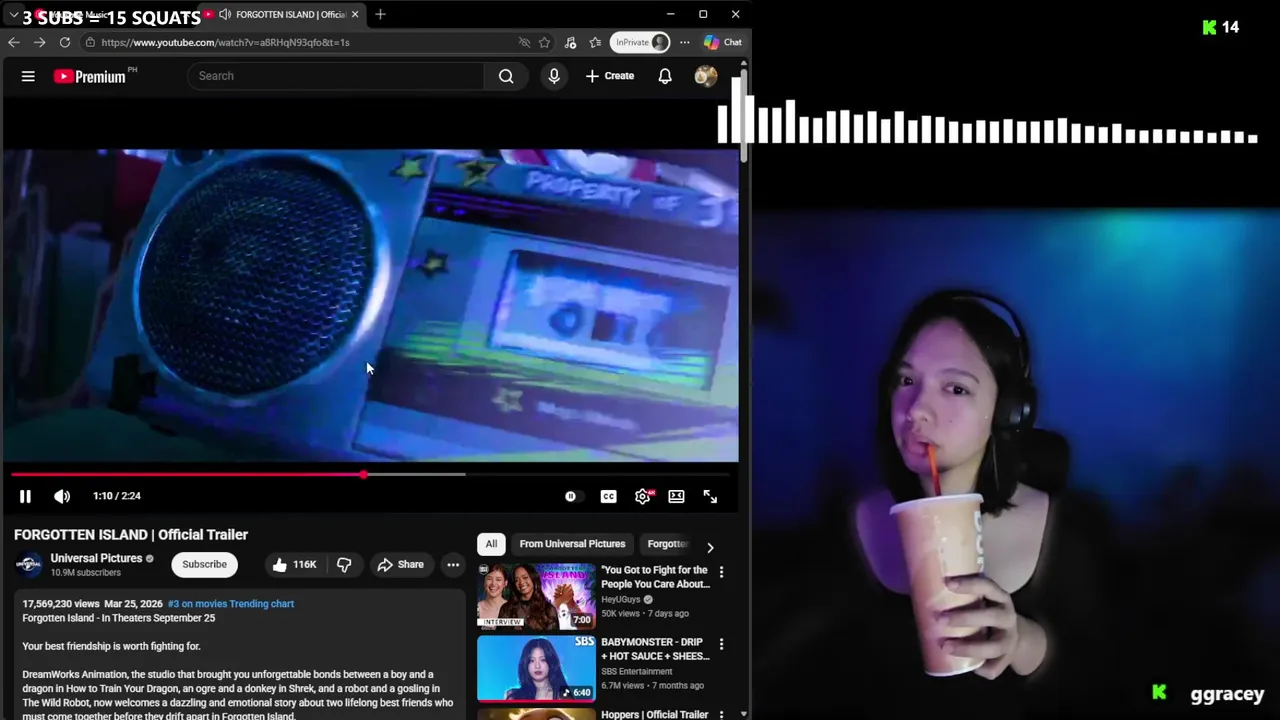View site information via the address bar lock icon

(x=90, y=42)
